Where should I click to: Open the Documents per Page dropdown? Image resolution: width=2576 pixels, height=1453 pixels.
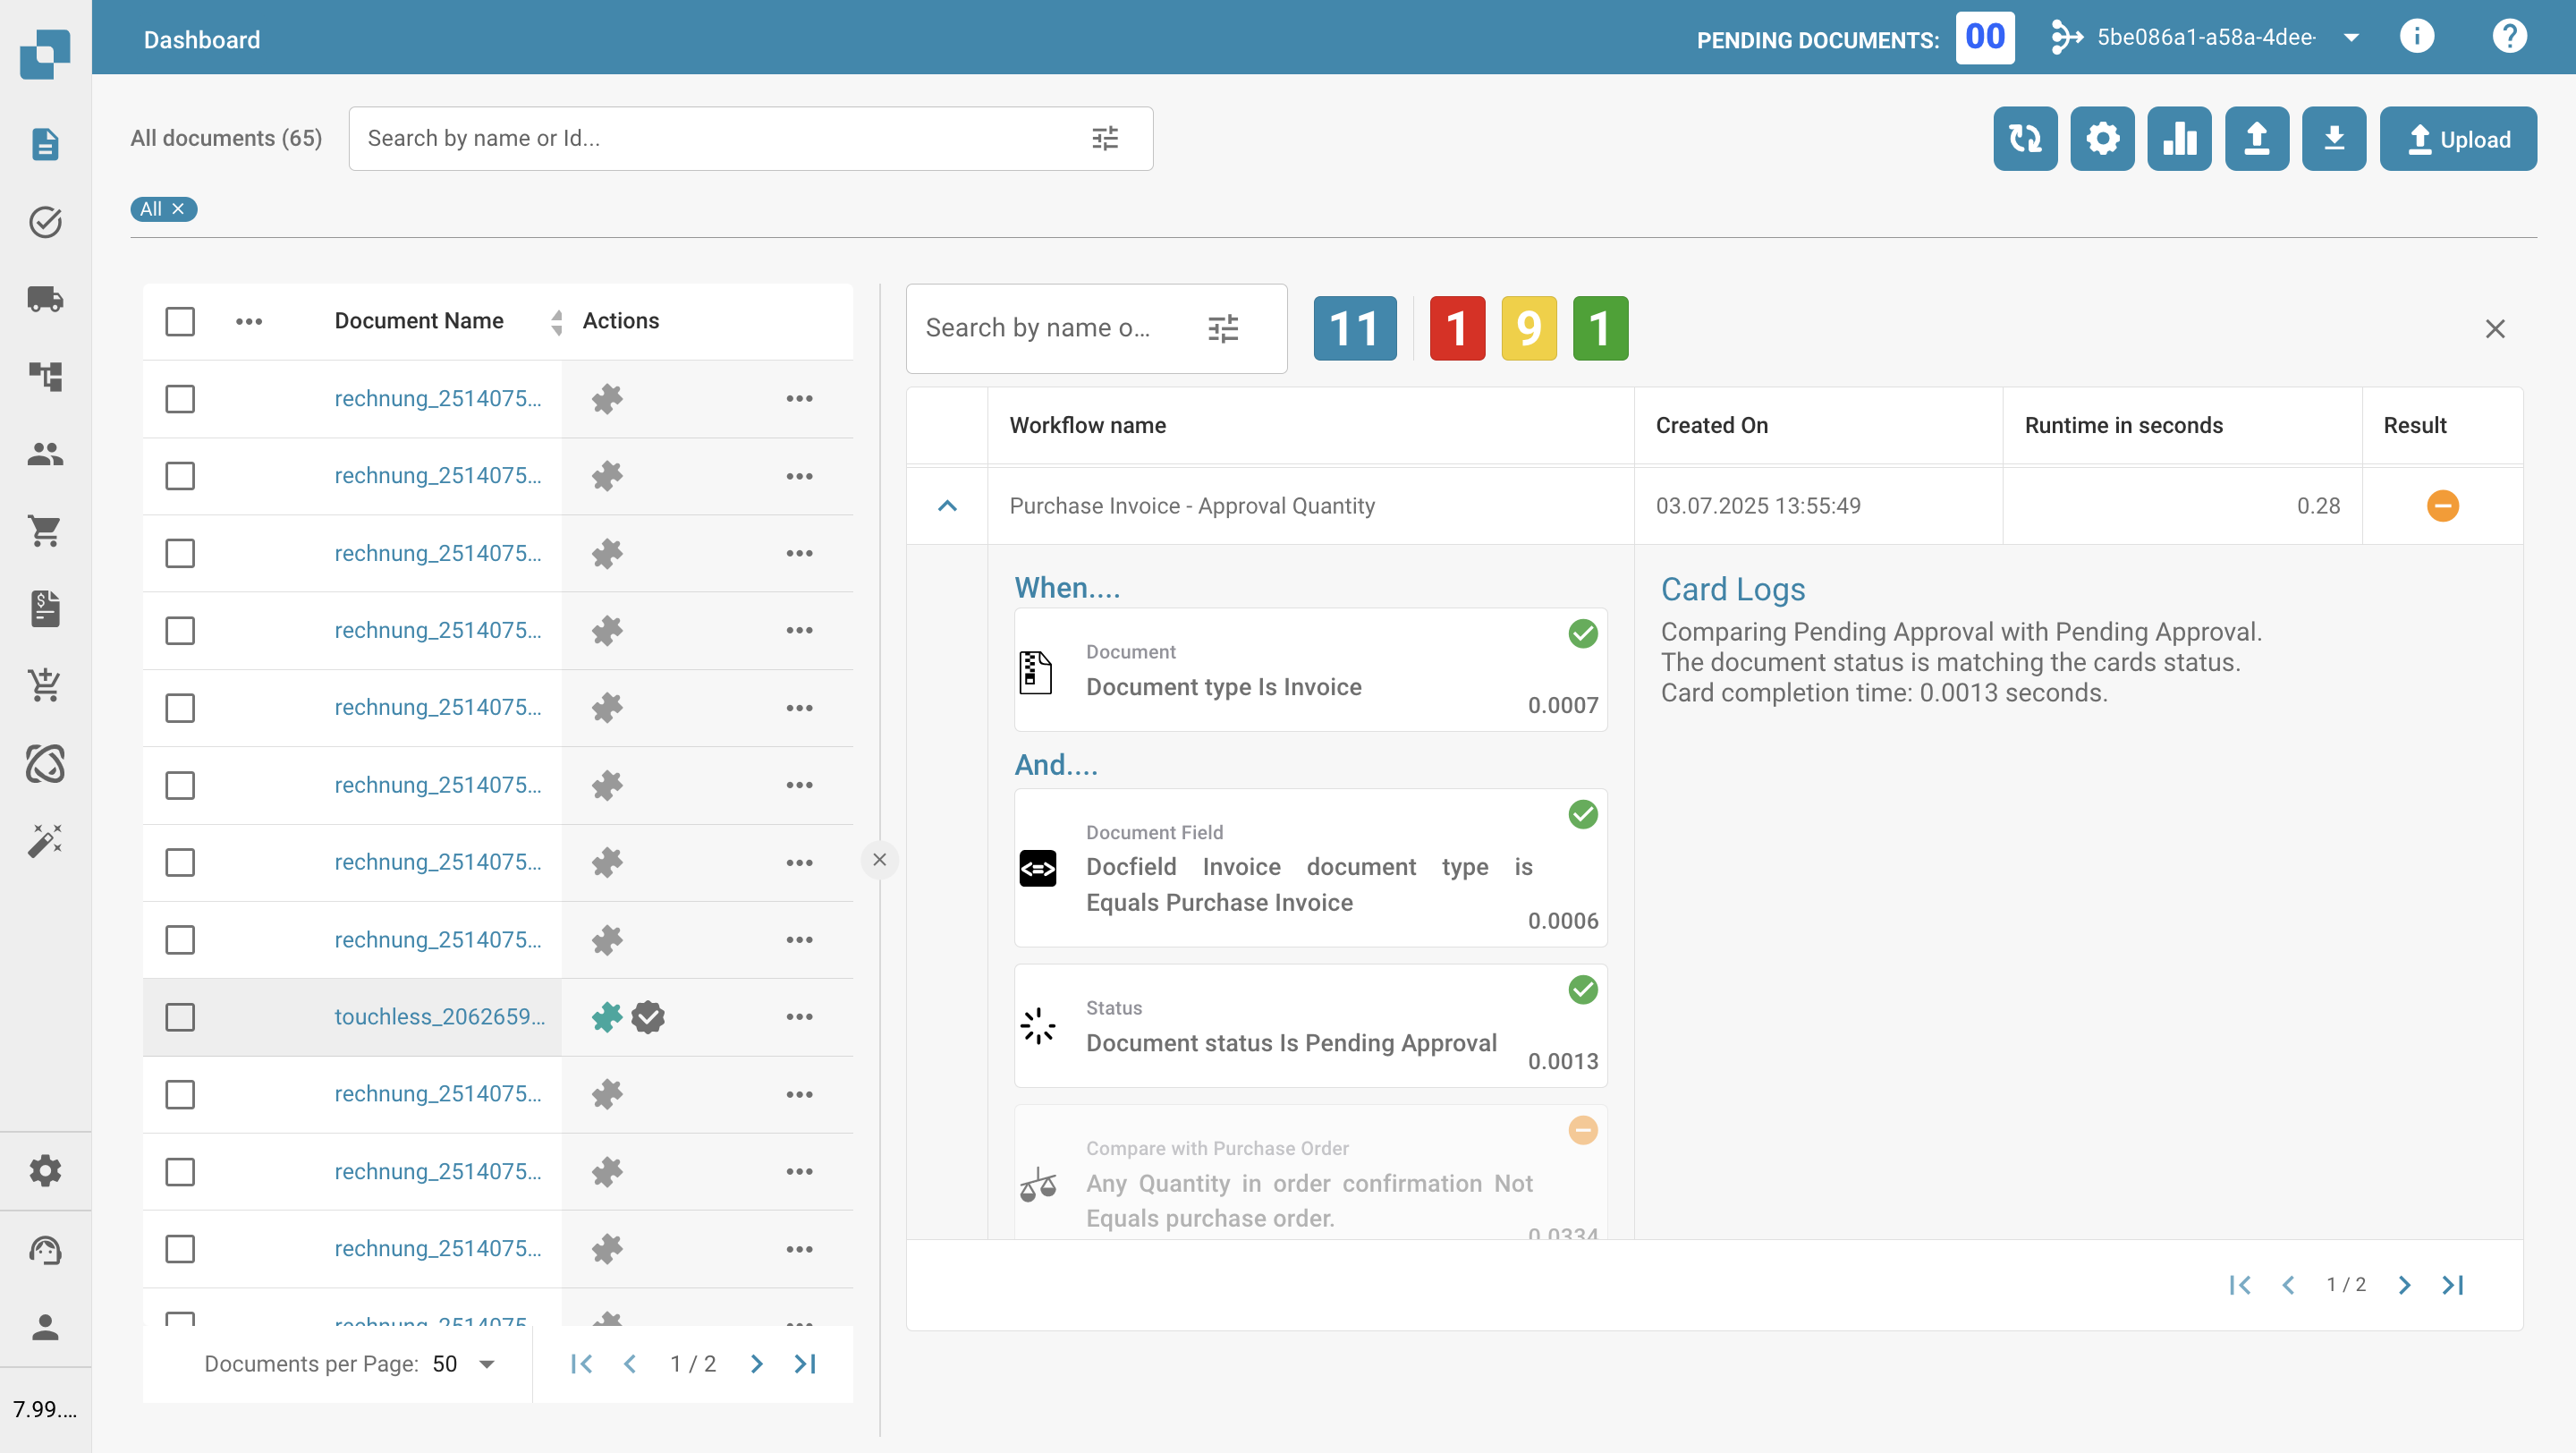(486, 1364)
